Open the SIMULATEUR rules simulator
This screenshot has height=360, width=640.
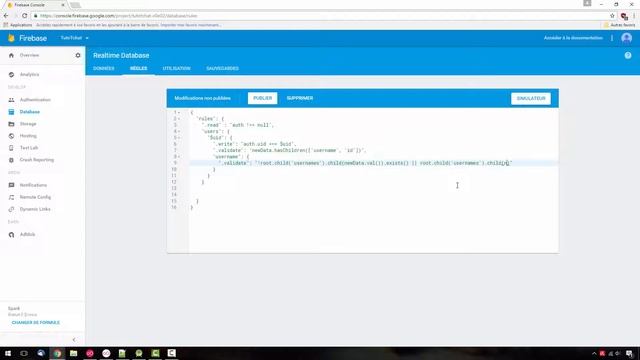click(531, 98)
